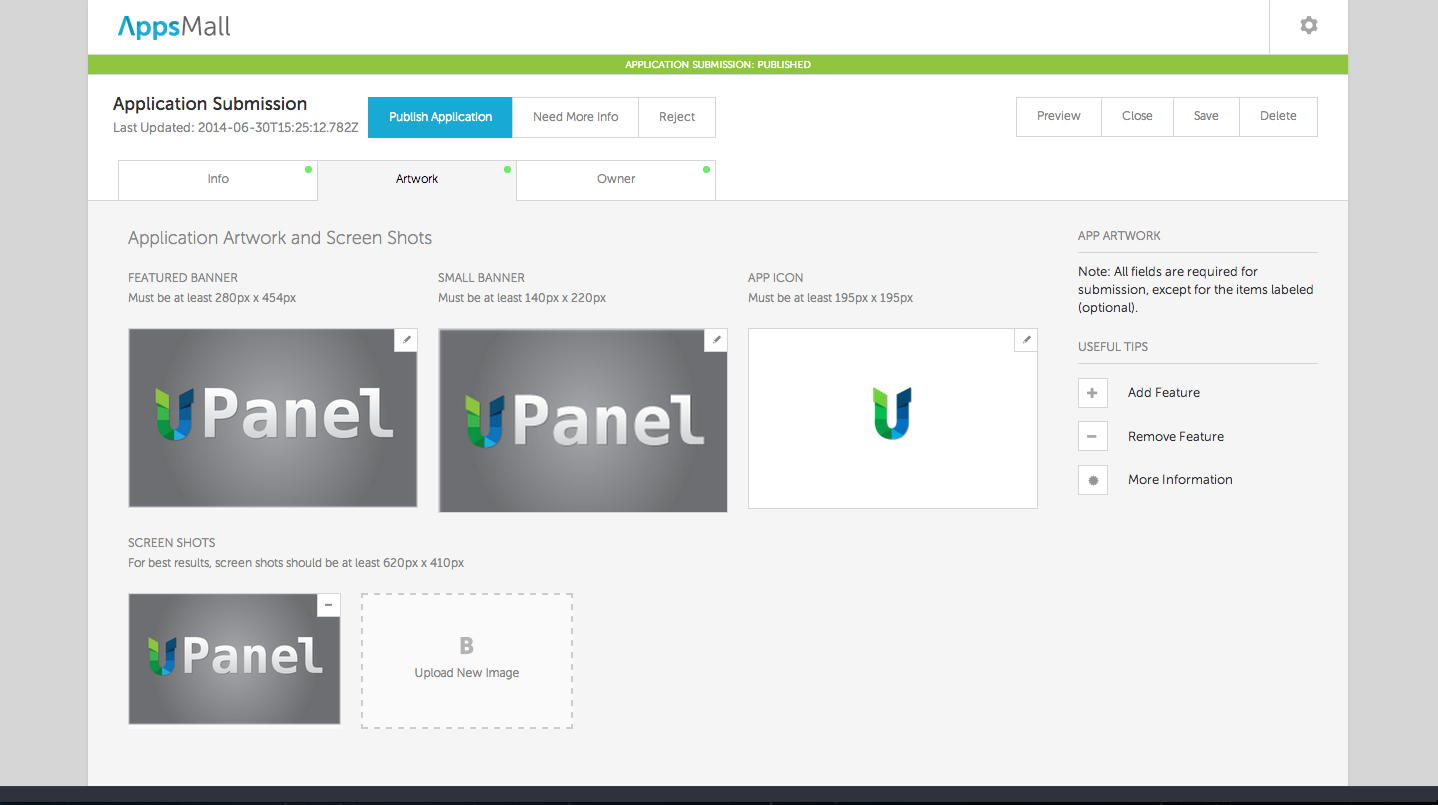Close the application submission
This screenshot has height=805, width=1438.
[1137, 116]
